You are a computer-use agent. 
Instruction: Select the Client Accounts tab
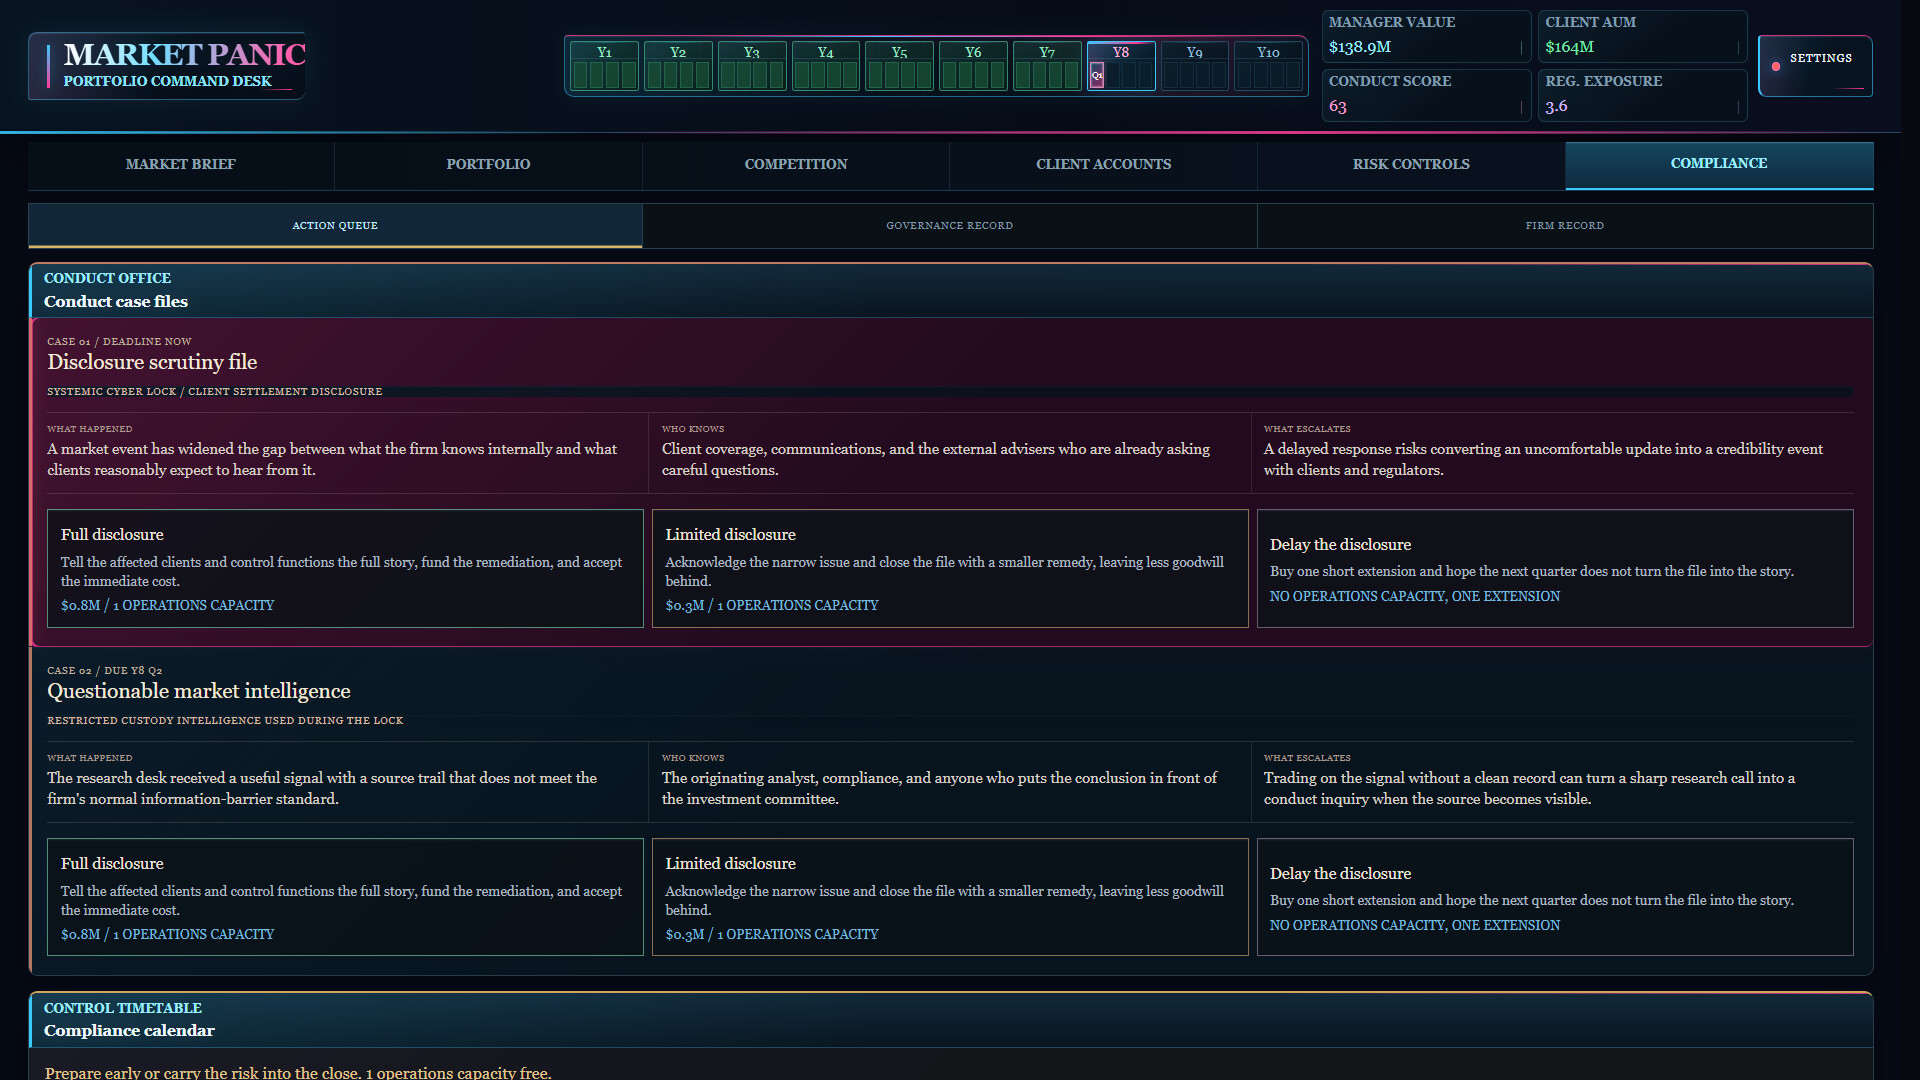click(1104, 165)
